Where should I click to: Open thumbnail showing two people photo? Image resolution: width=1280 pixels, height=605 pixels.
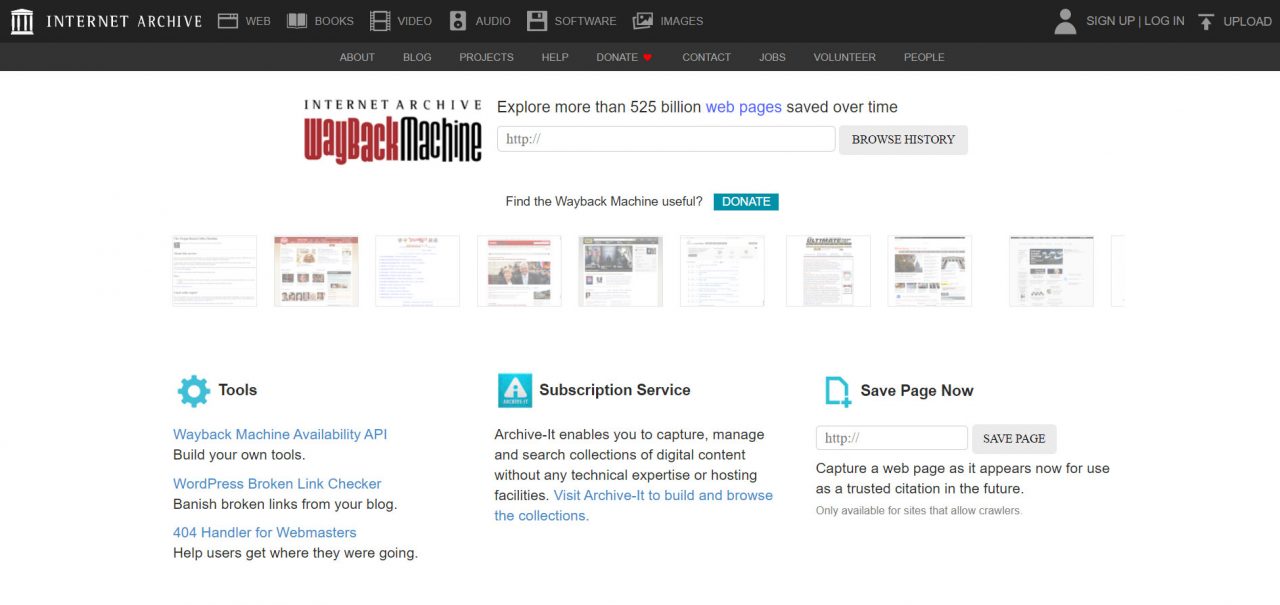pos(519,271)
